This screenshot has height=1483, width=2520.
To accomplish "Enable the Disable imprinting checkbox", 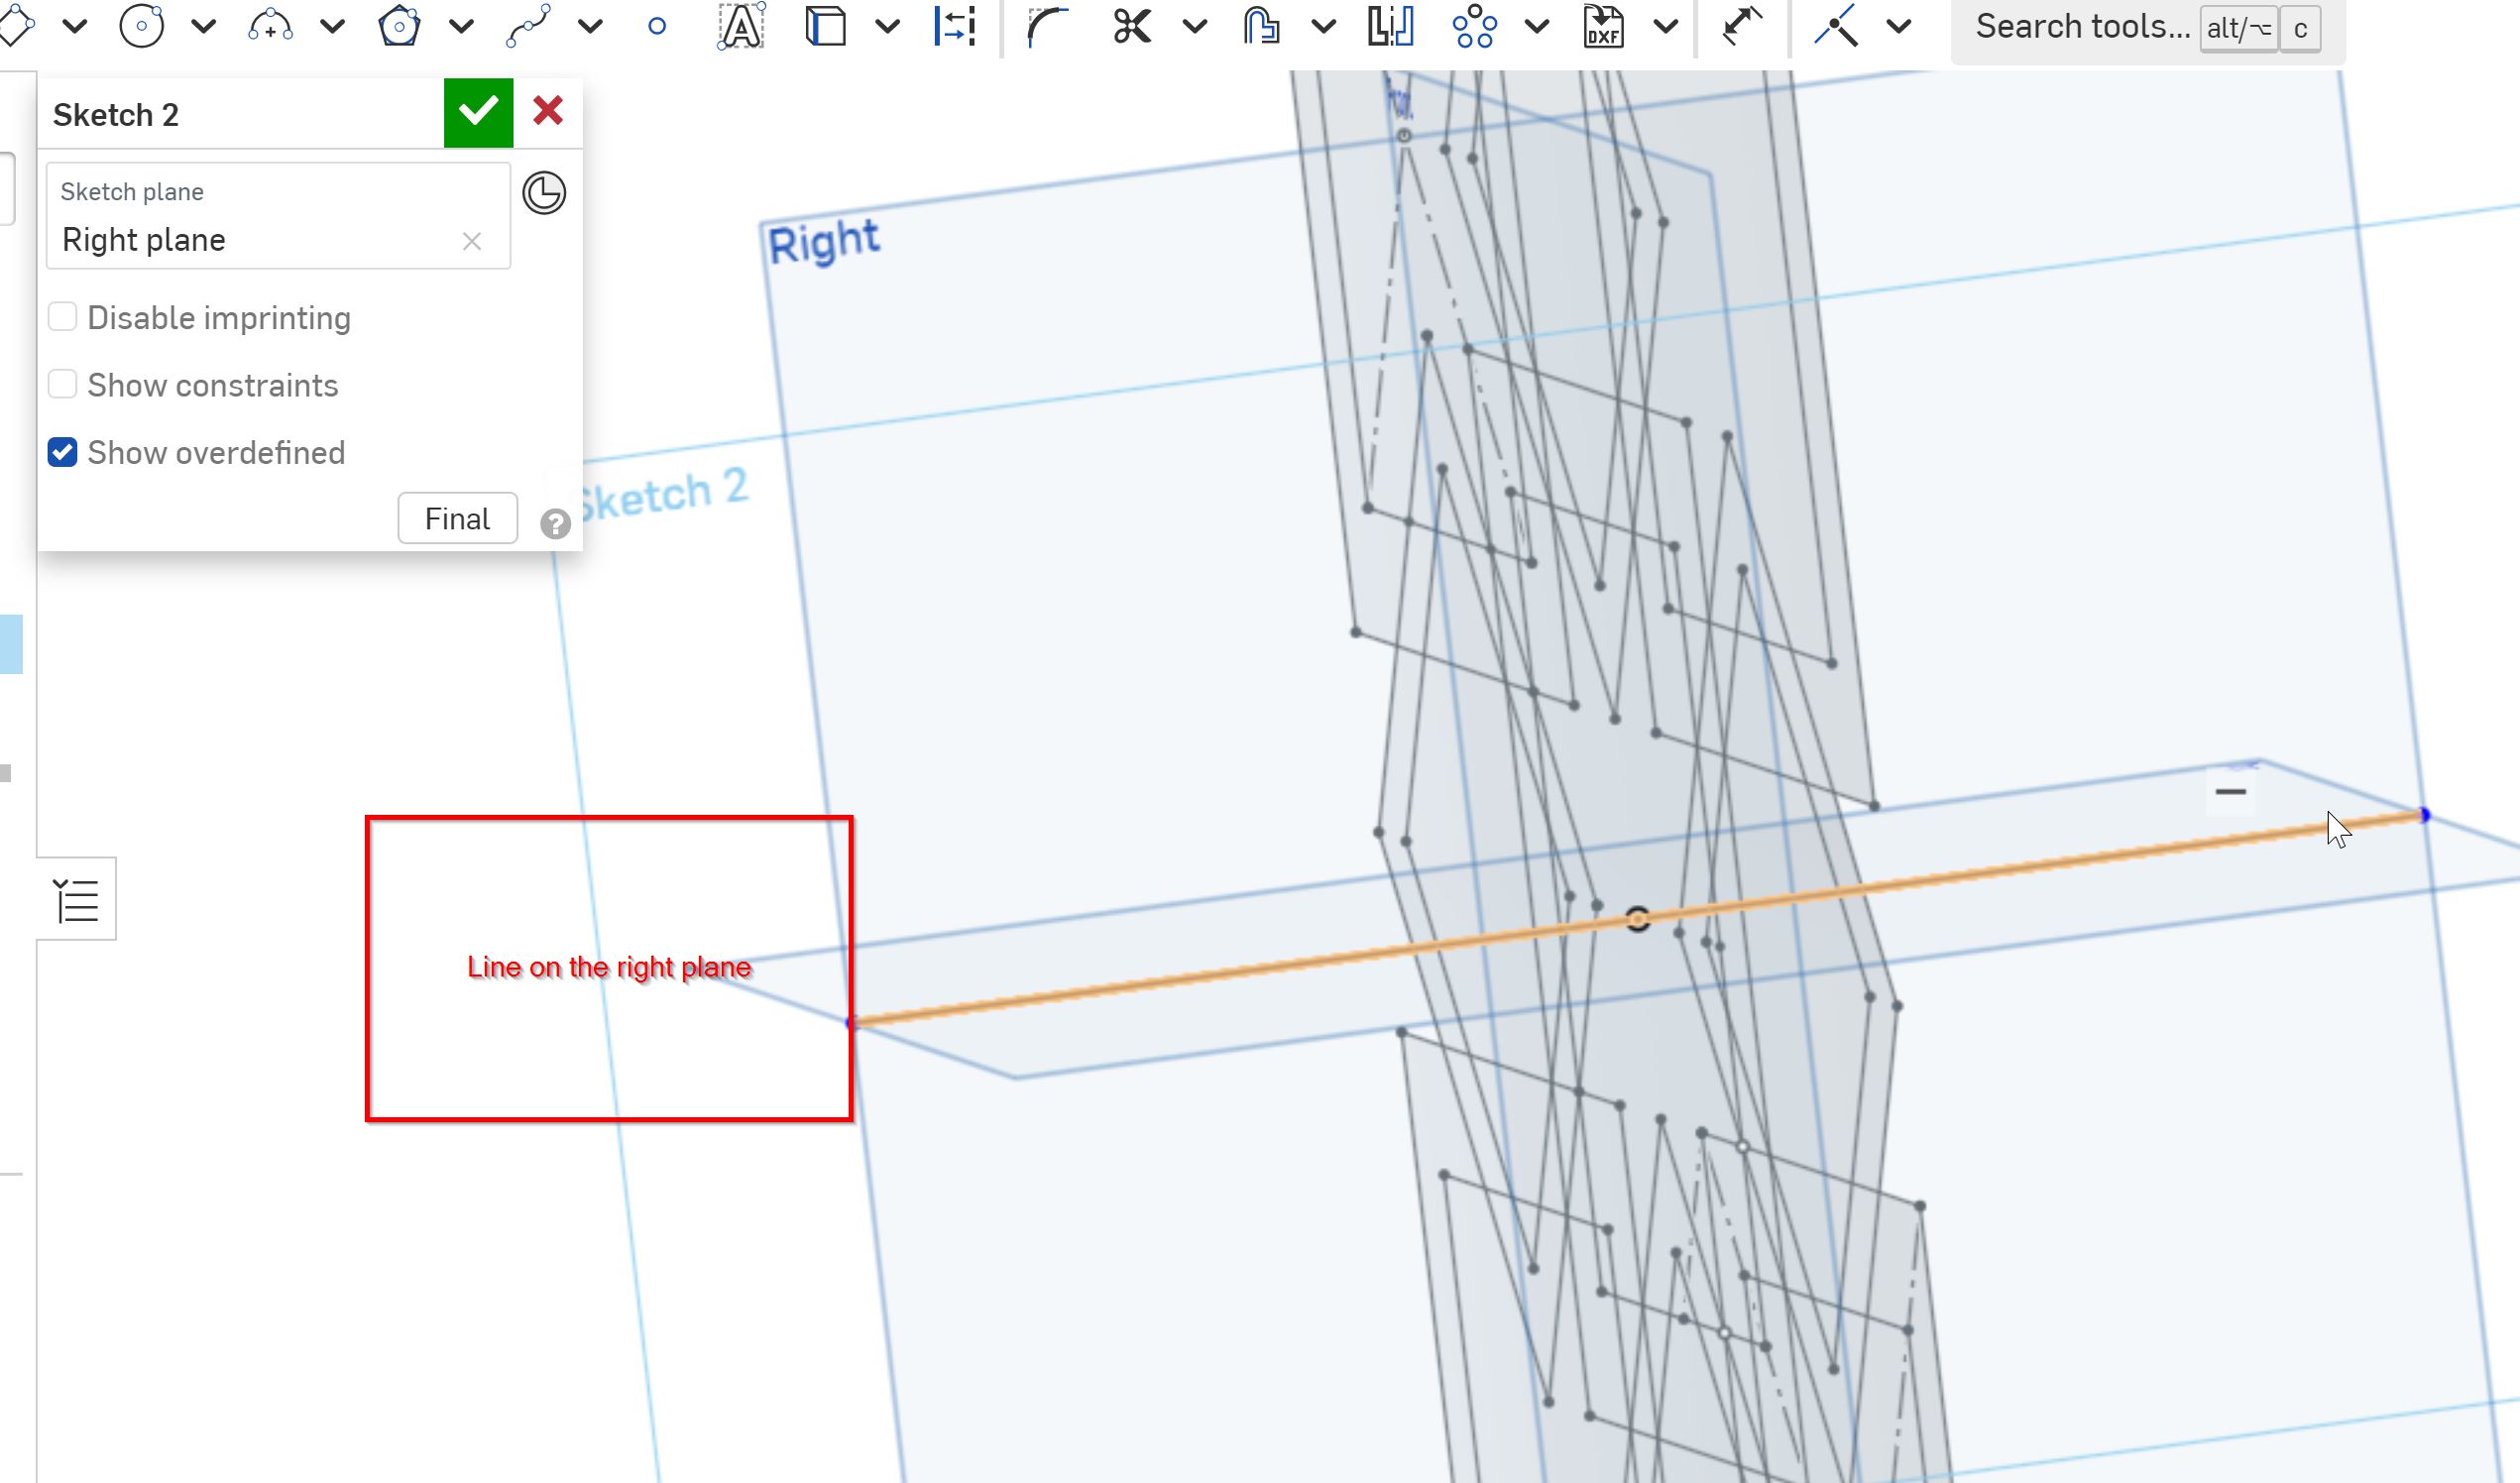I will click(x=63, y=317).
